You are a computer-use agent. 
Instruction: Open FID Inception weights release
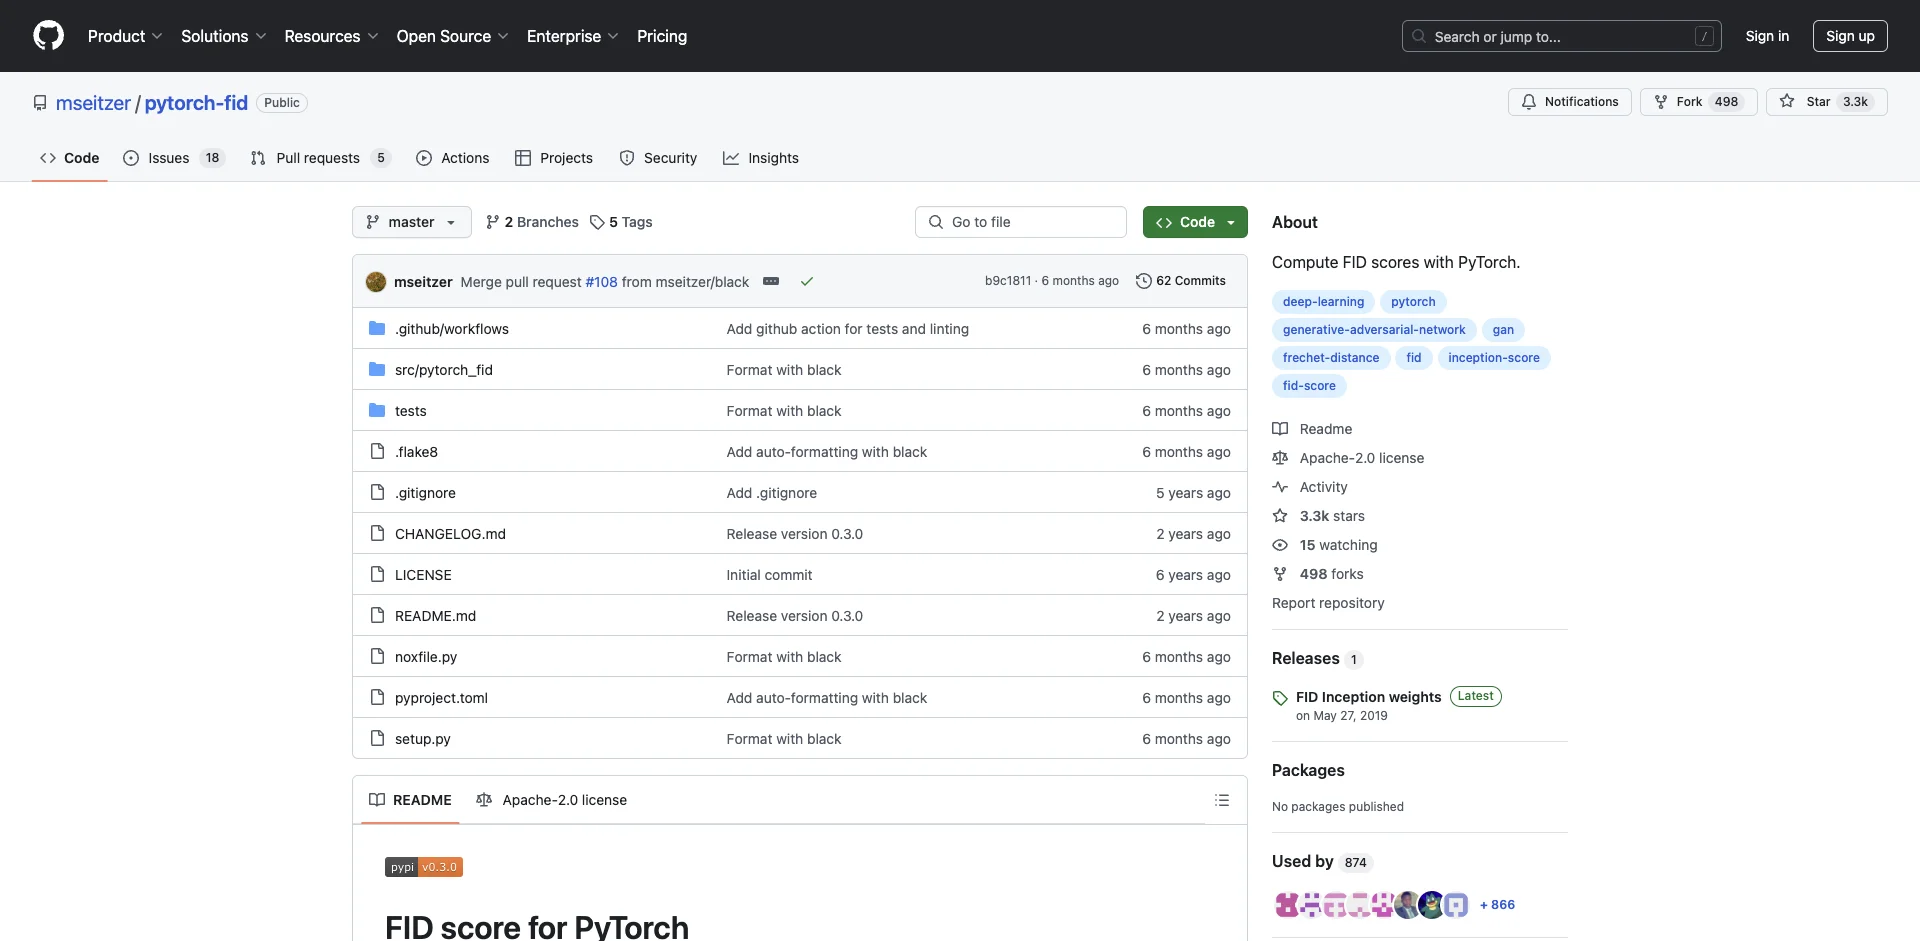[1368, 697]
